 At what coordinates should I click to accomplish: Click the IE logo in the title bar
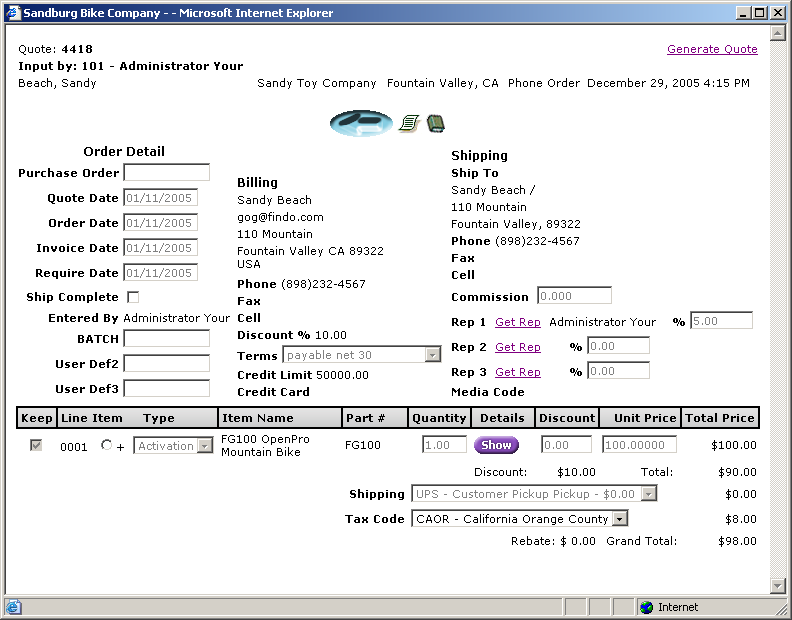point(12,13)
